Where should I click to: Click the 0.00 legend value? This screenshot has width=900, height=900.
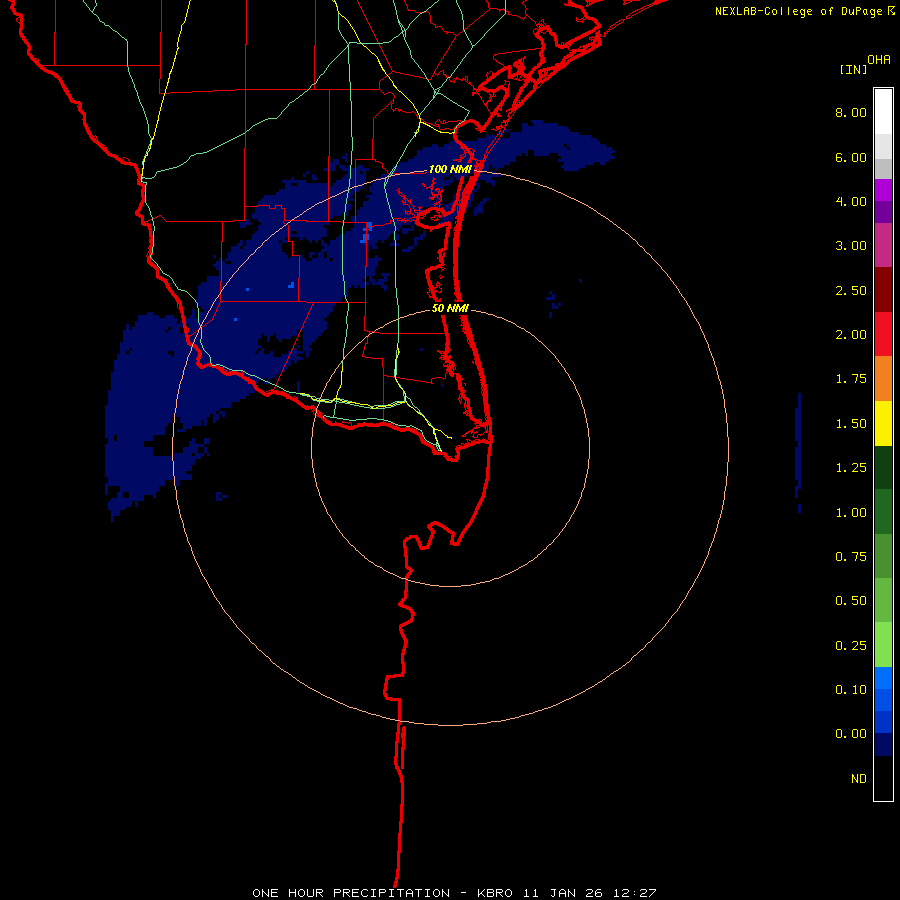click(x=851, y=734)
